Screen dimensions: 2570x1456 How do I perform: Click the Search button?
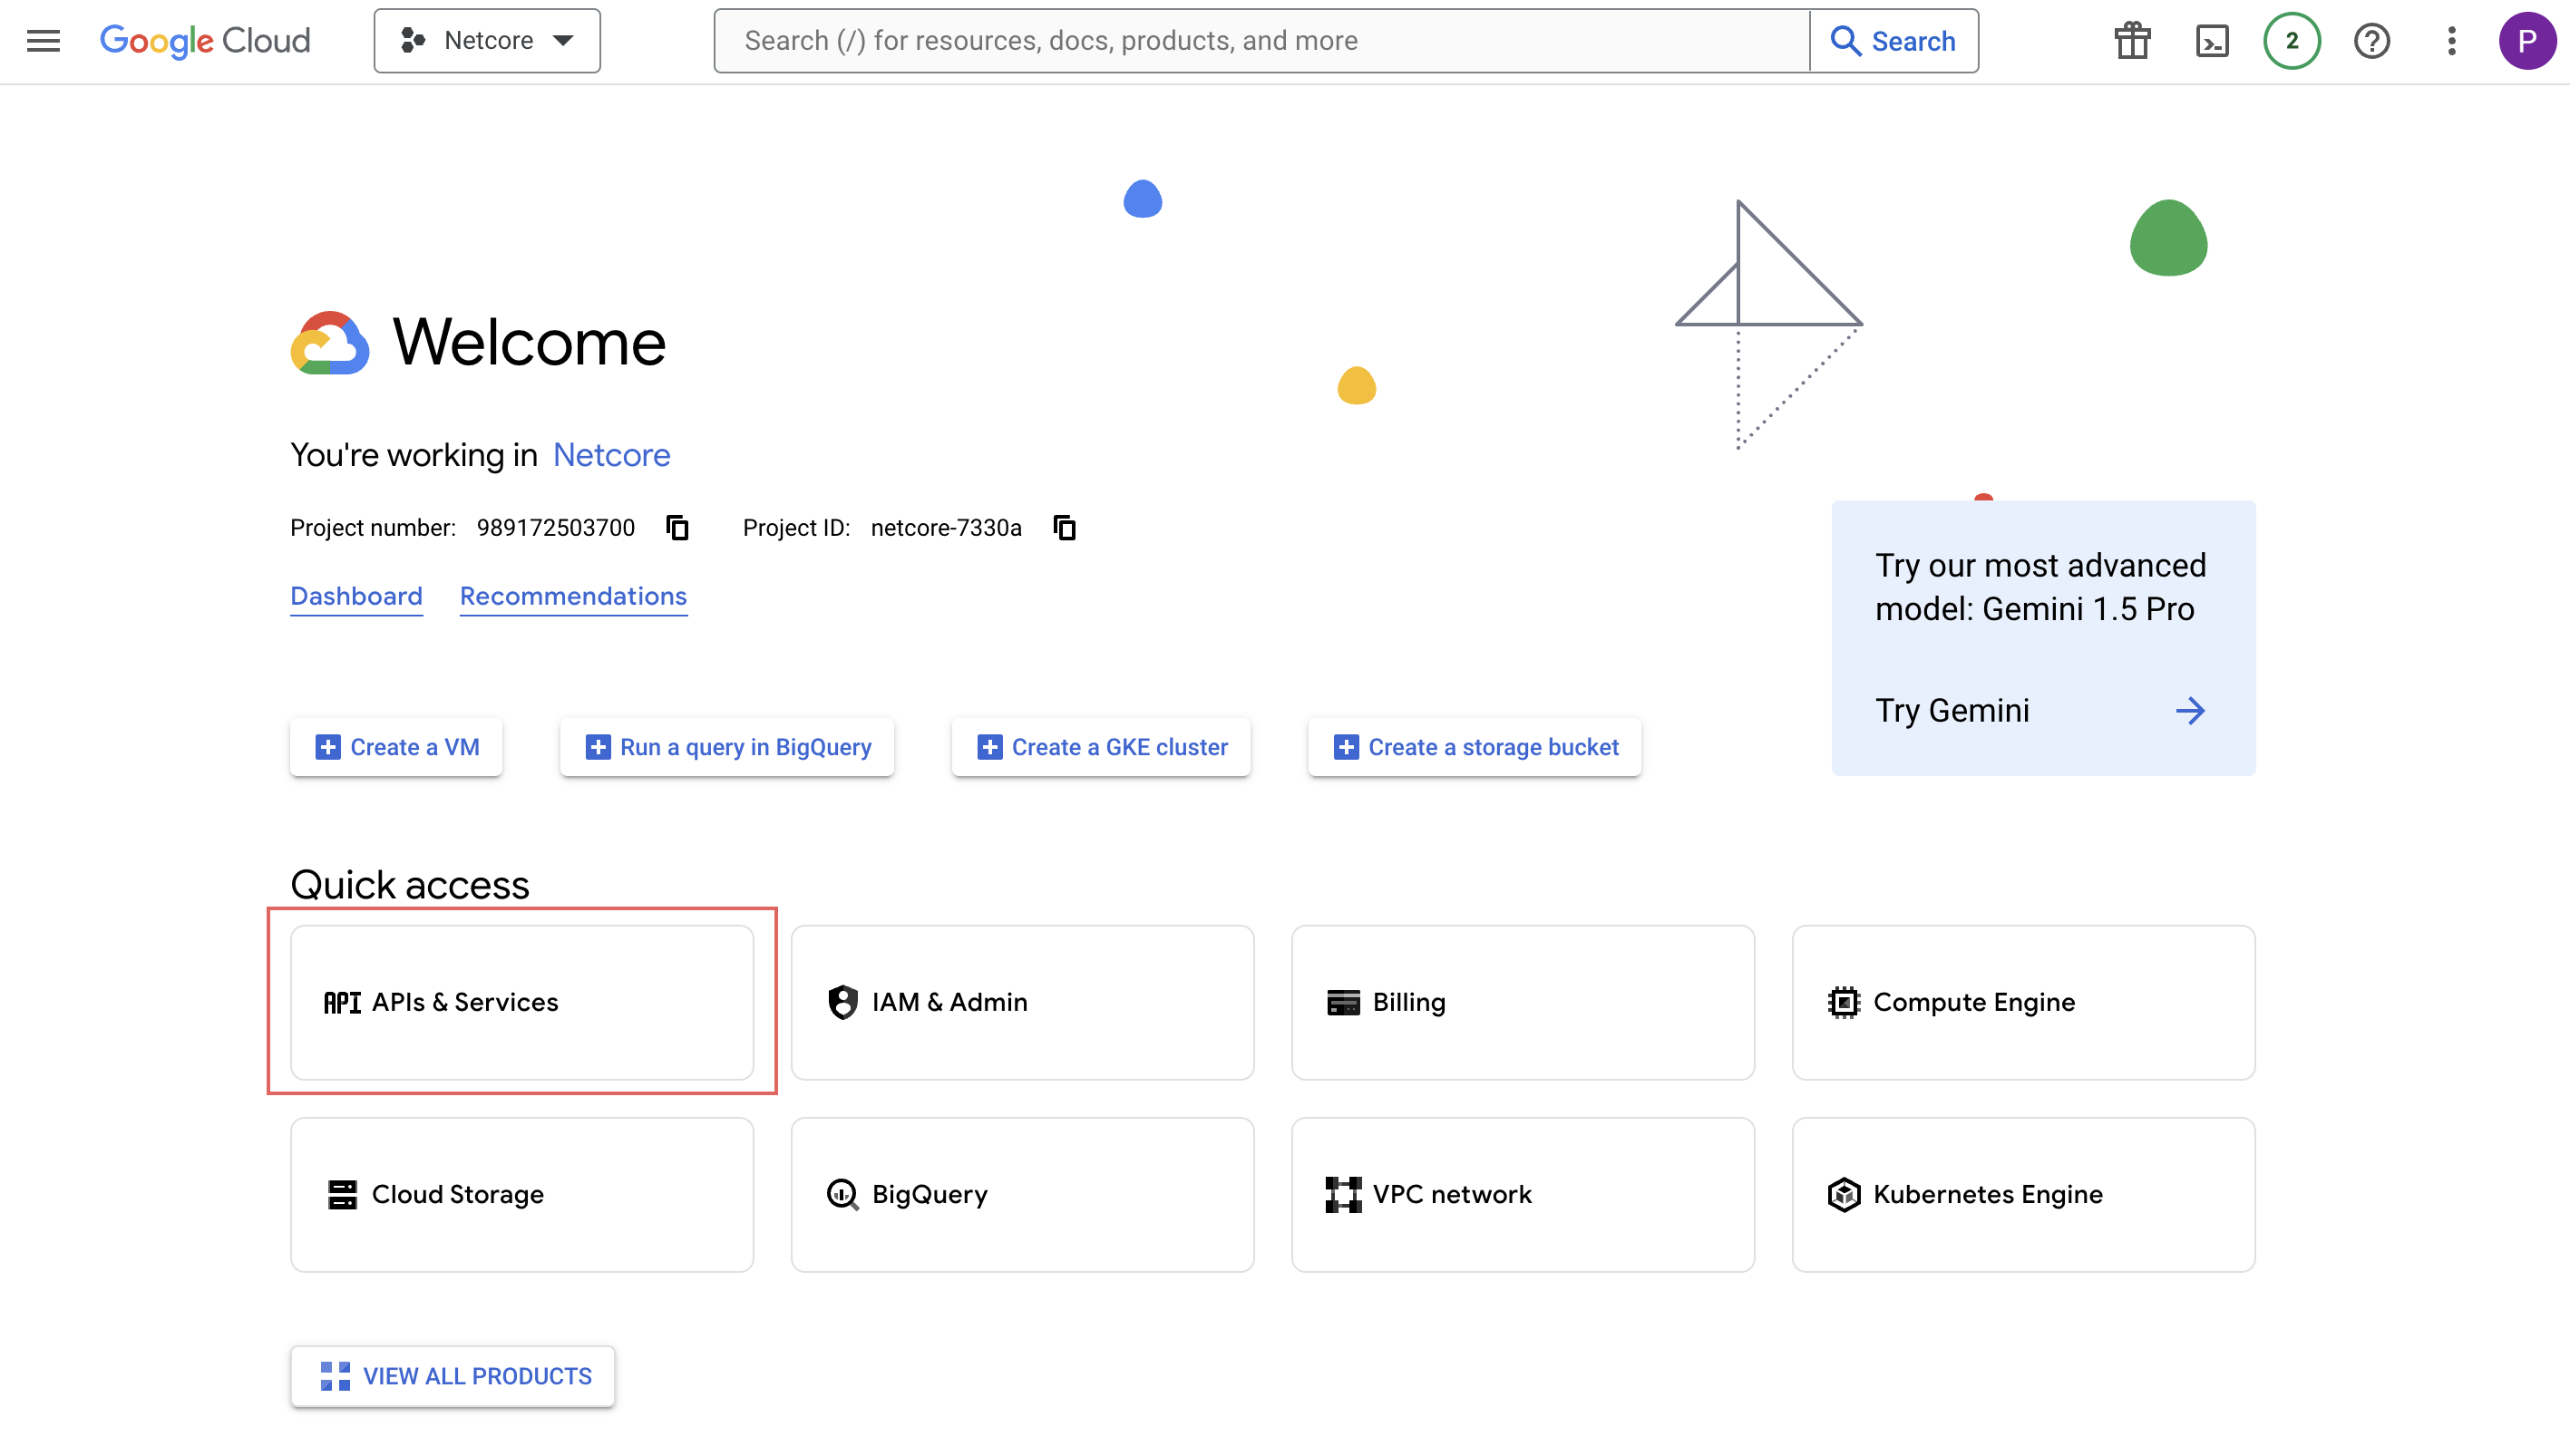tap(1894, 41)
